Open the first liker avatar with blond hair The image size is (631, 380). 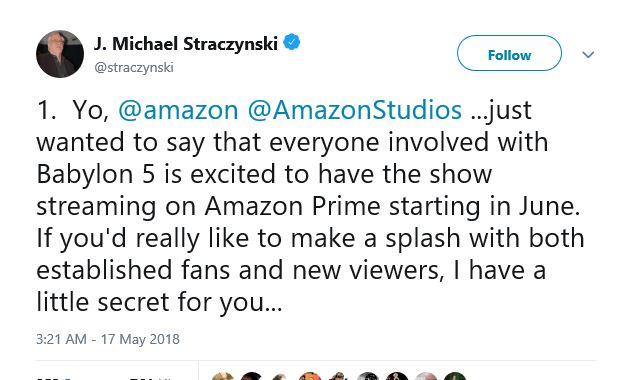click(x=223, y=376)
